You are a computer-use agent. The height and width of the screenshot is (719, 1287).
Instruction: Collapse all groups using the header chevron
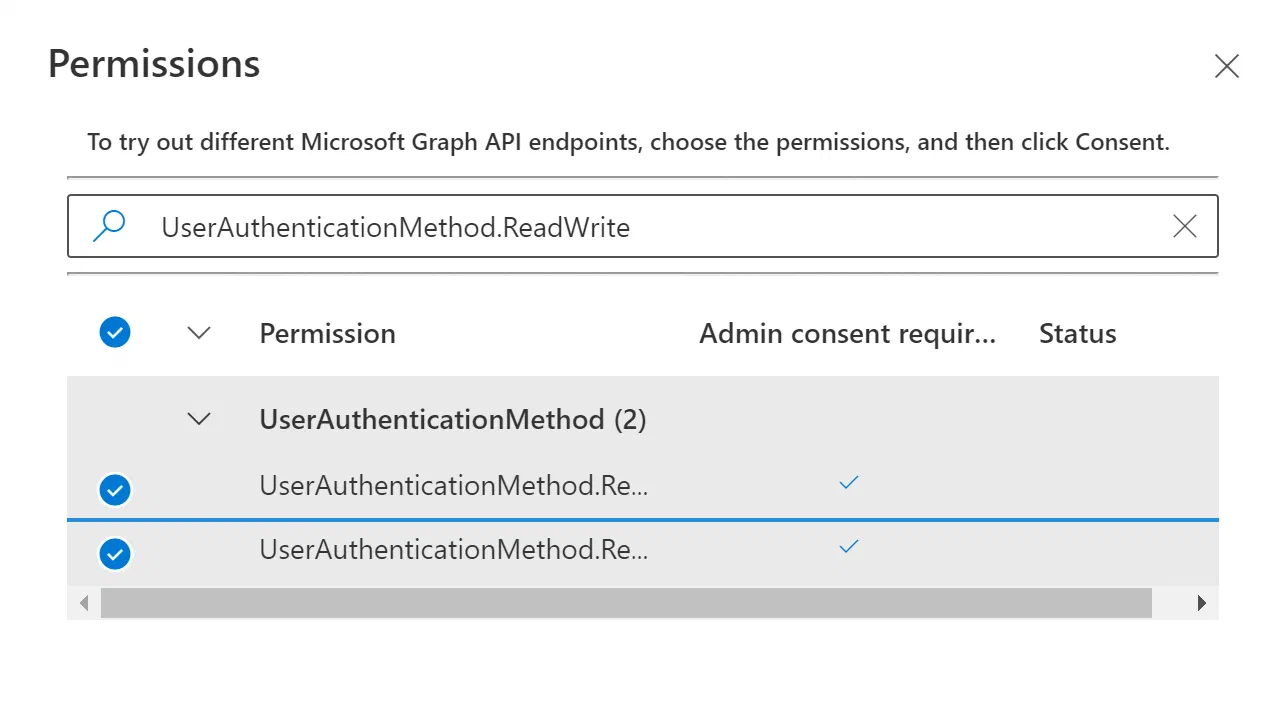click(x=200, y=333)
